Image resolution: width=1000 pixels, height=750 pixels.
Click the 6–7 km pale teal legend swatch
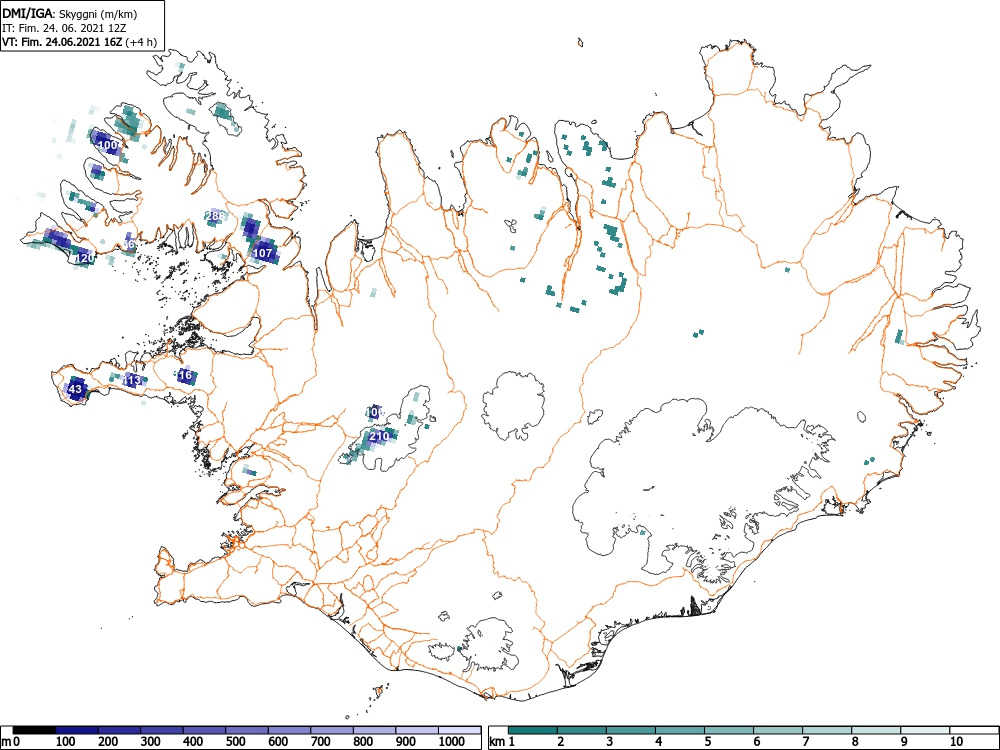(x=778, y=730)
